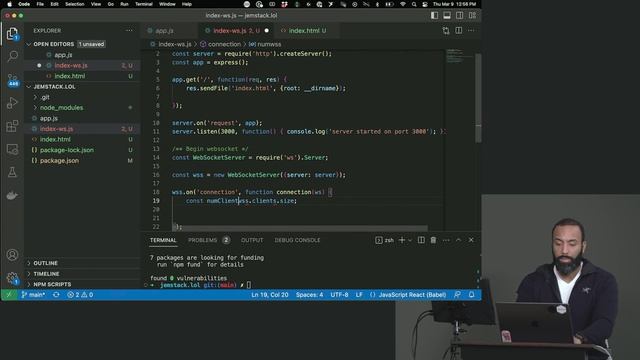640x360 pixels.
Task: Open the Extensions view
Action: click(x=12, y=126)
